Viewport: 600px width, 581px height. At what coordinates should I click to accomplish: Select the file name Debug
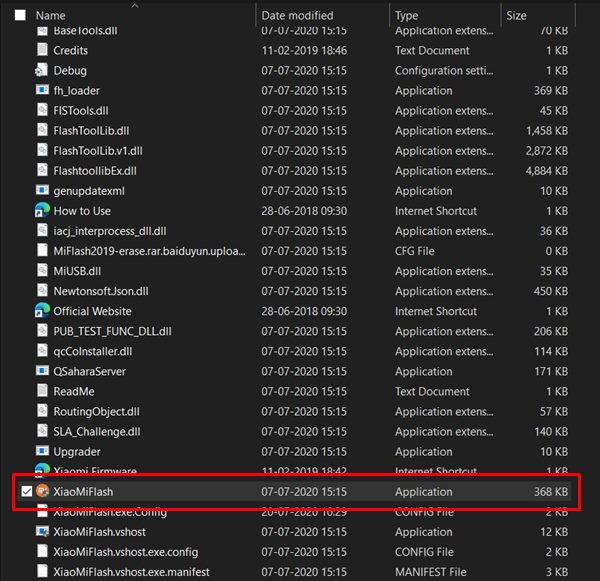click(x=70, y=71)
